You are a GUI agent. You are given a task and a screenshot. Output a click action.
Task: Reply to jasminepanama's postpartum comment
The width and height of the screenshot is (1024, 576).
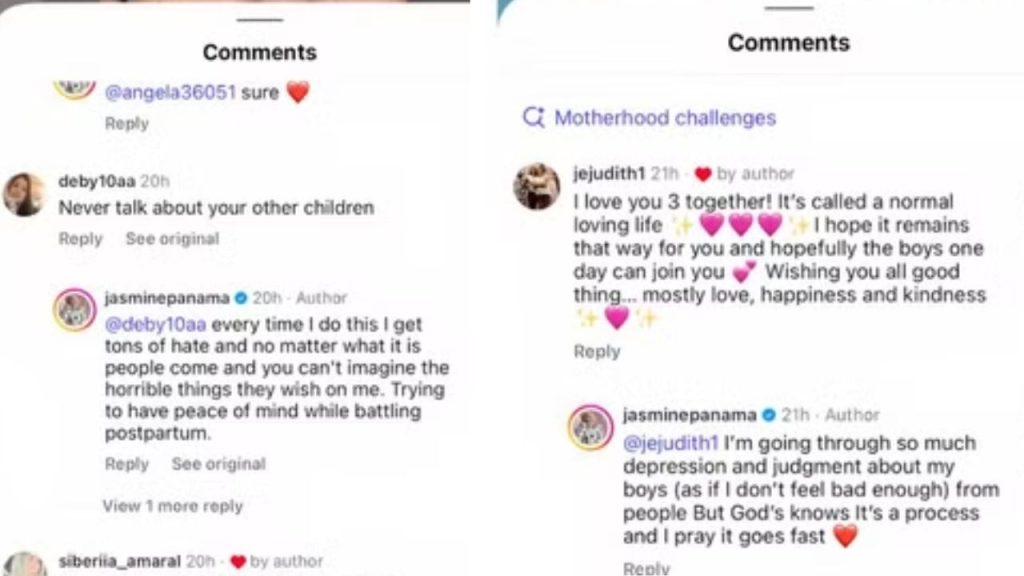pos(126,464)
